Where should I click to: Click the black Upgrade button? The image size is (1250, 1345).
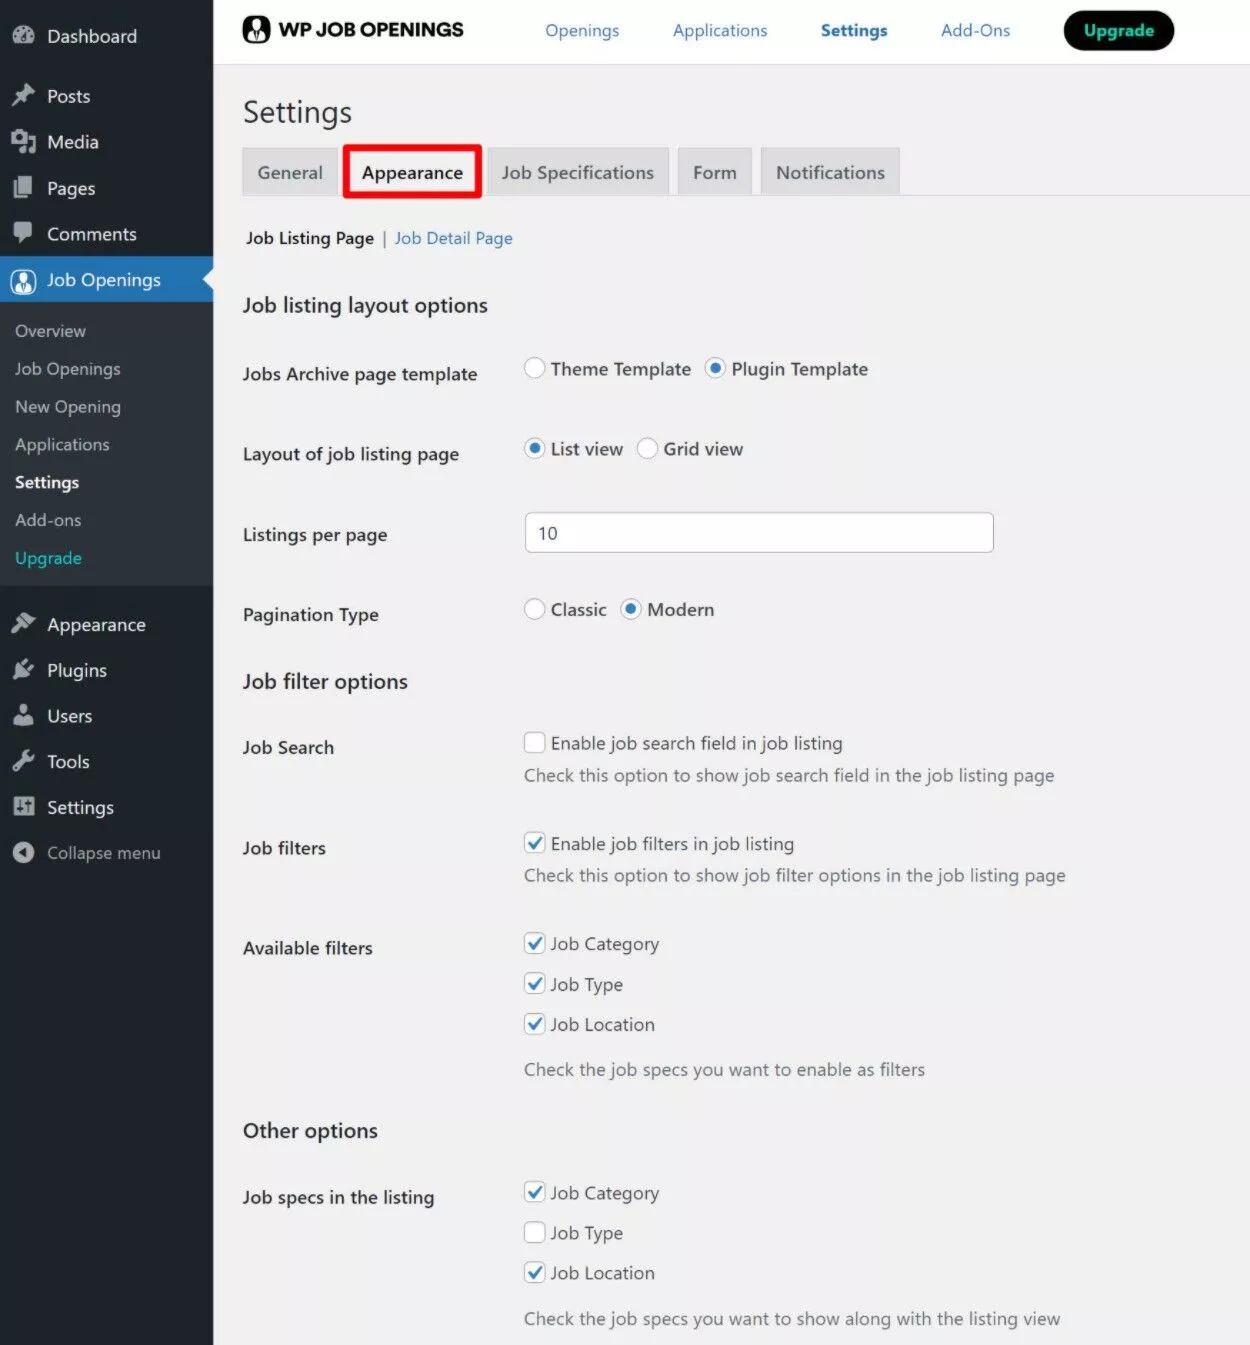(1118, 30)
